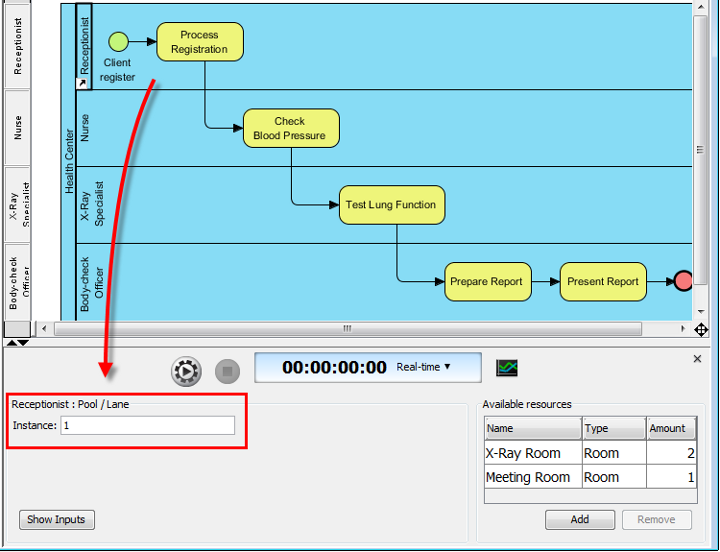Click the vertical scrollbar thumb

point(700,149)
